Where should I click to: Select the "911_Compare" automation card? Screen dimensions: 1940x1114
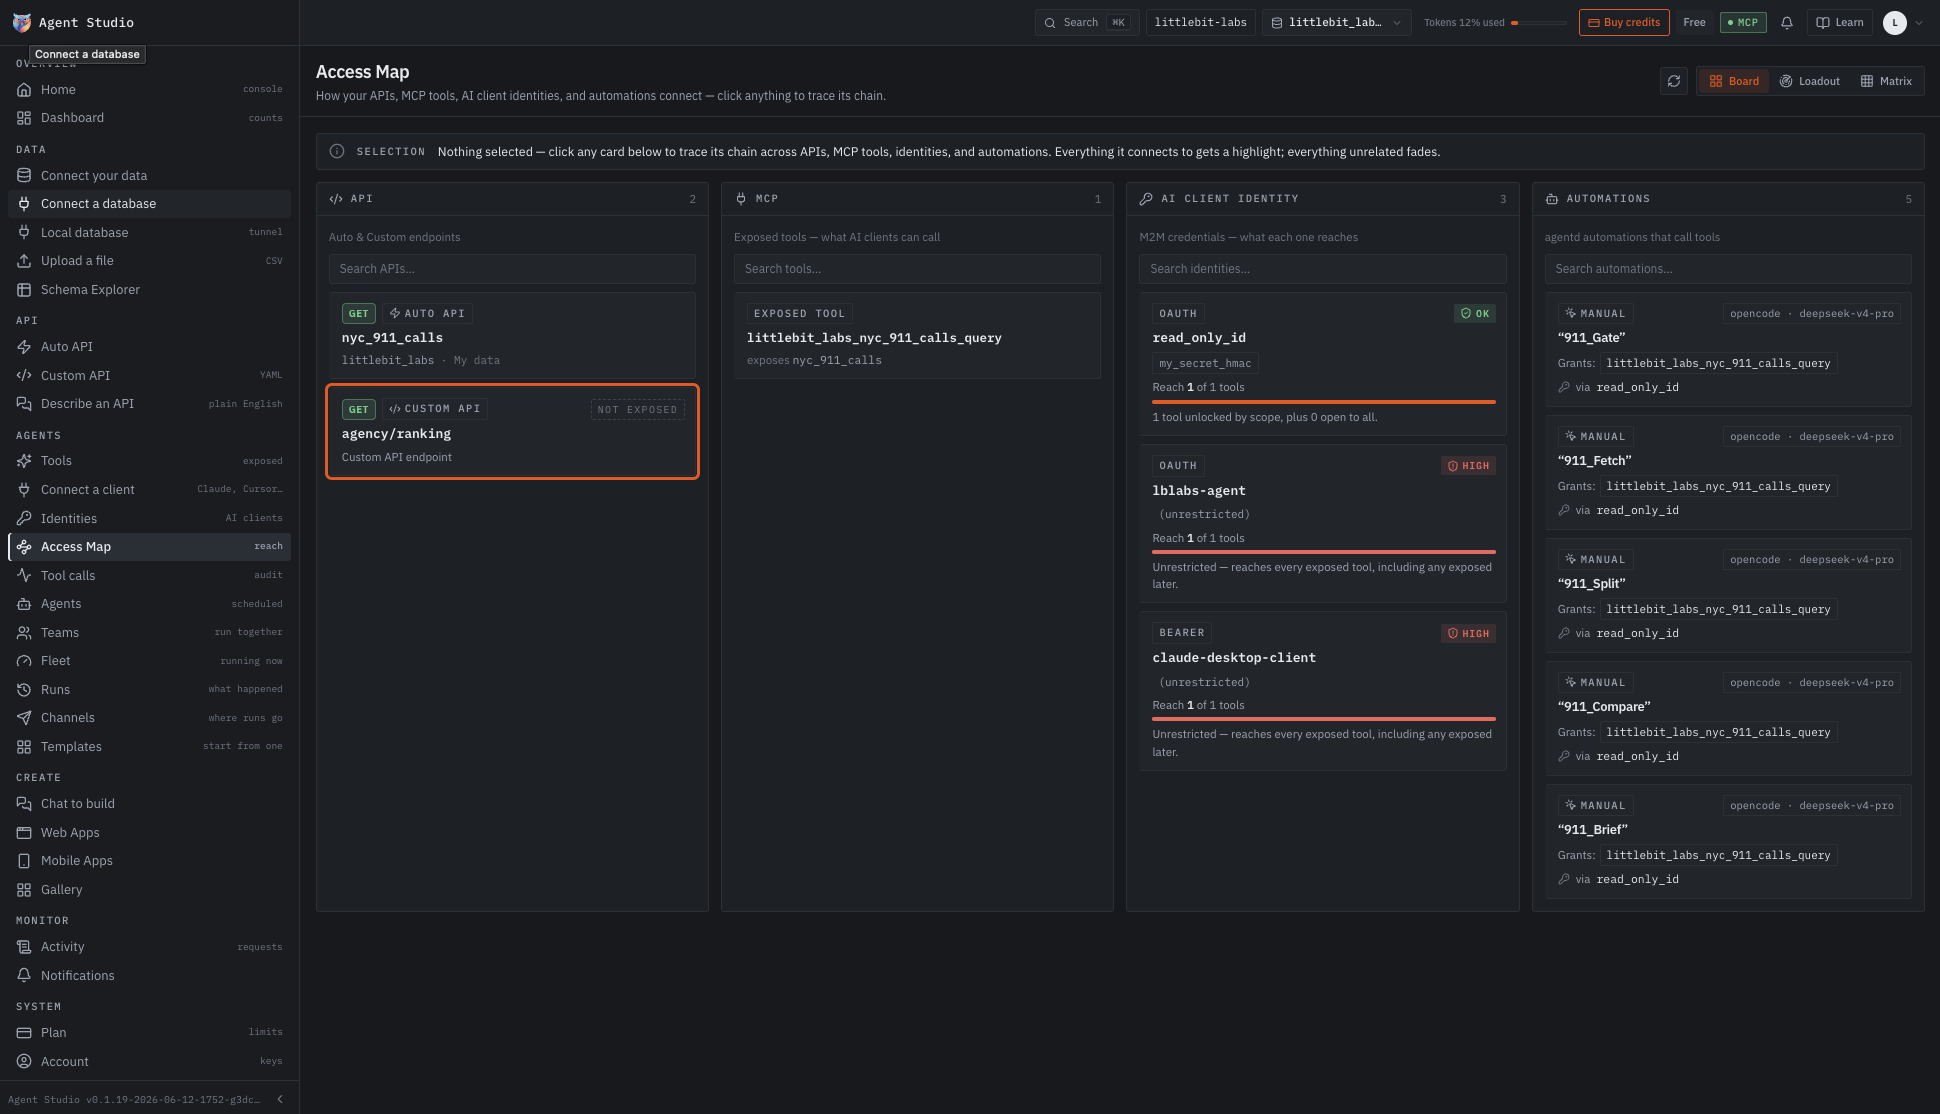pyautogui.click(x=1728, y=719)
